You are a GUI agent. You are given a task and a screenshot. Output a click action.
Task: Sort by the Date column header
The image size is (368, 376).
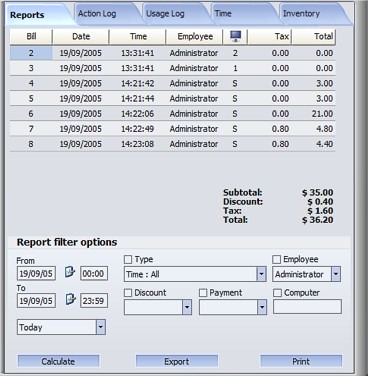[81, 36]
